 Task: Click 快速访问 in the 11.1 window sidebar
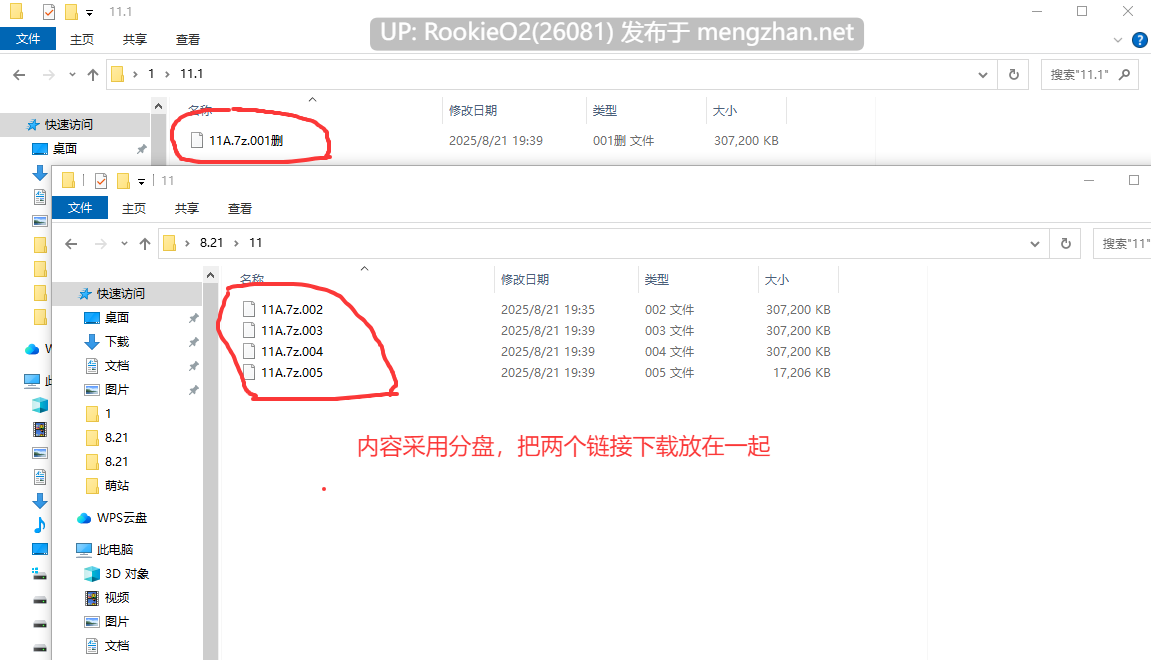[68, 125]
